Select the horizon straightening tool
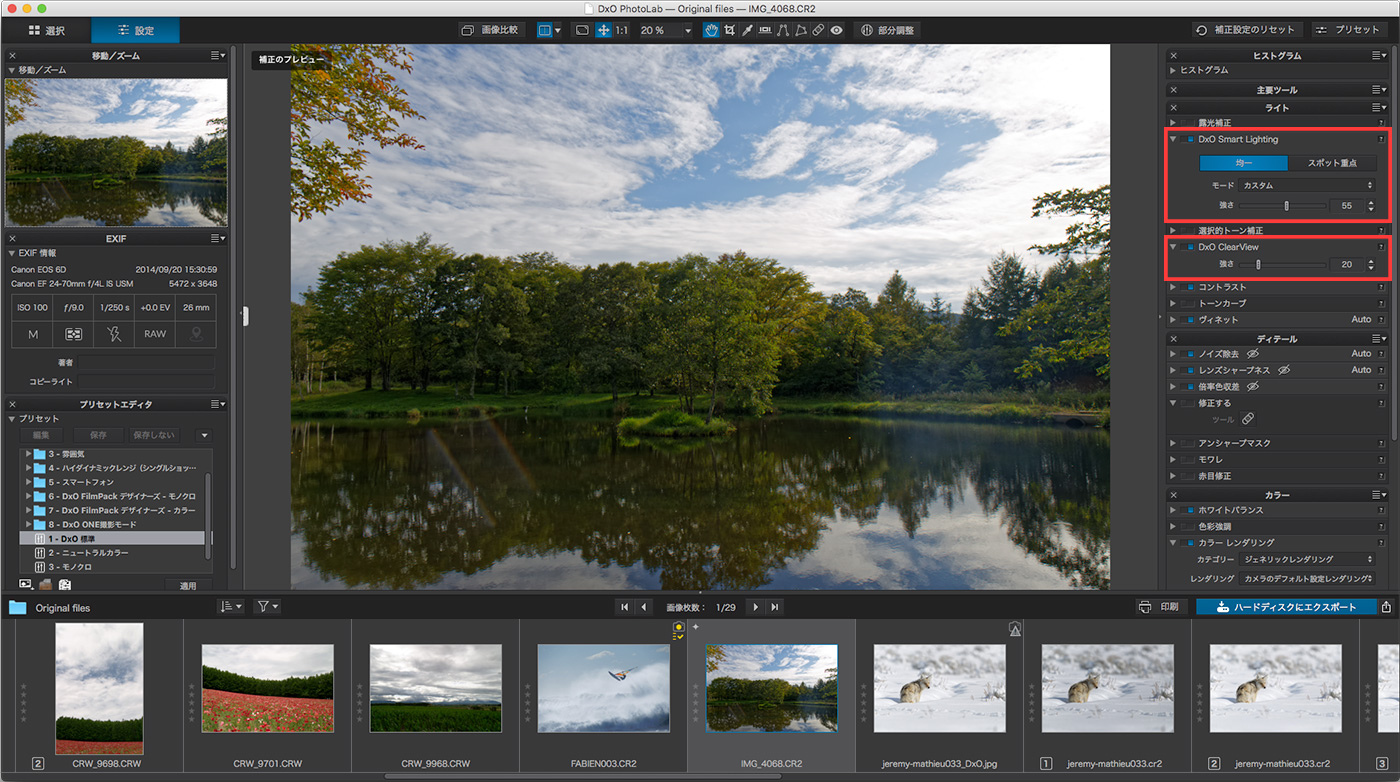This screenshot has height=782, width=1400. [765, 30]
